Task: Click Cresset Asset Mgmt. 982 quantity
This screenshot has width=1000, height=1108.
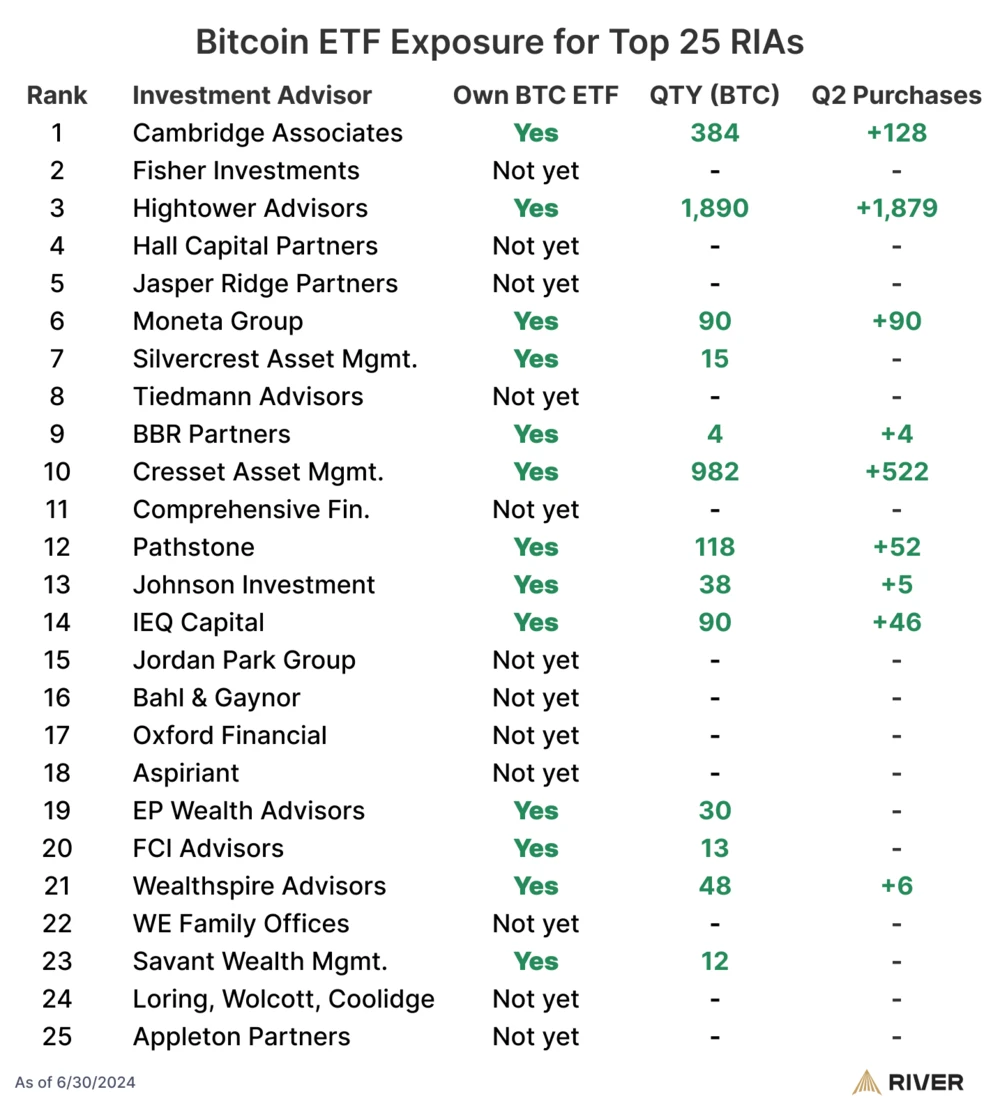Action: tap(715, 472)
